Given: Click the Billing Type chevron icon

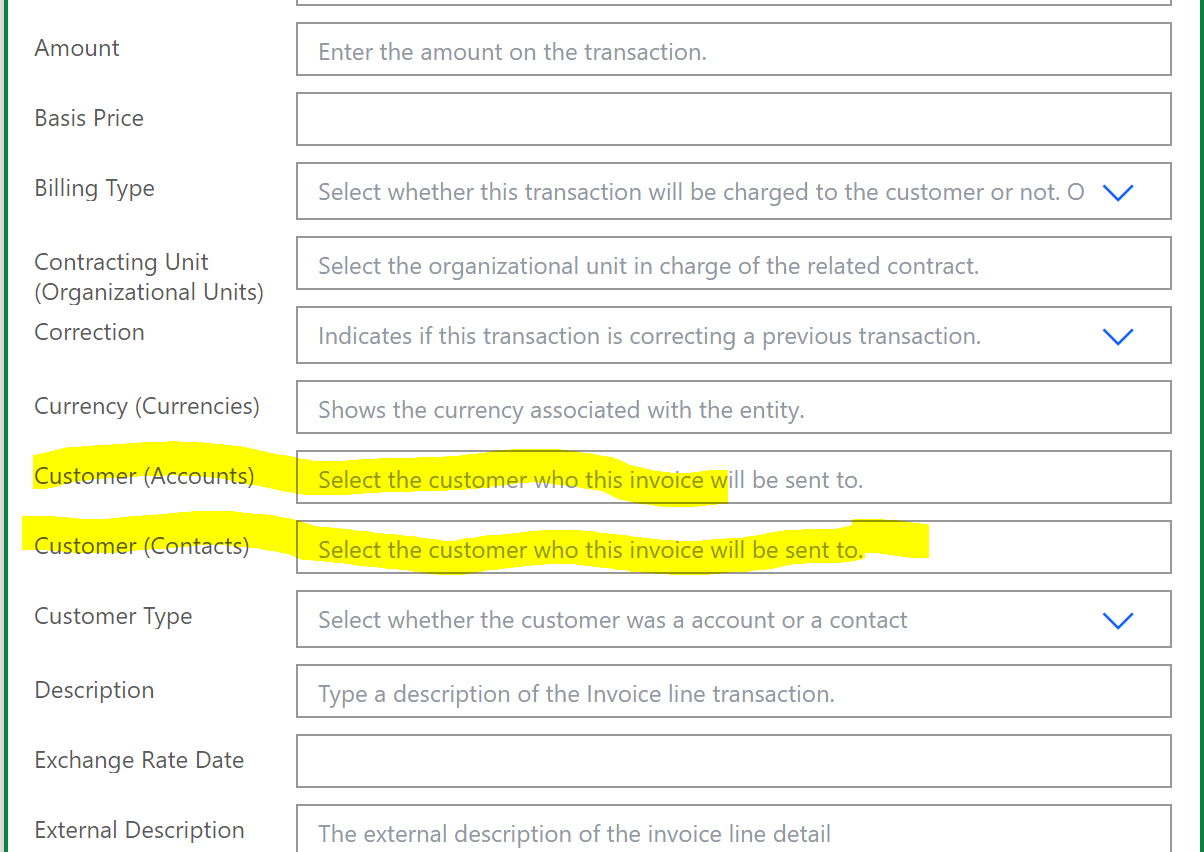Looking at the screenshot, I should [1117, 193].
